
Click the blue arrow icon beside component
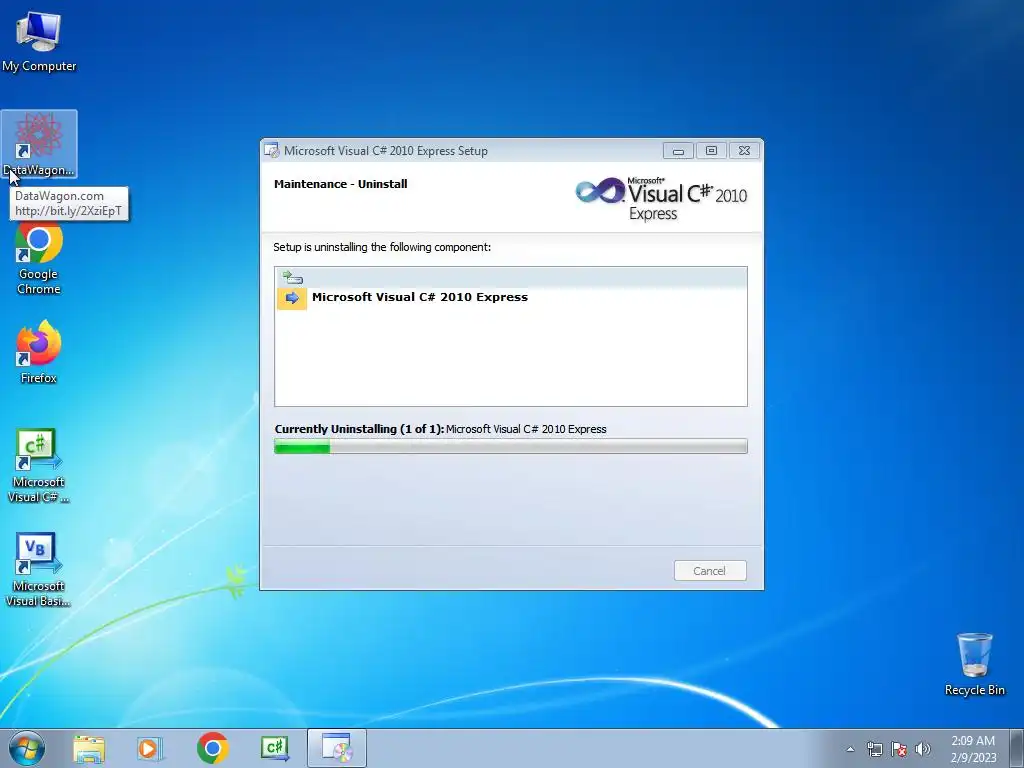(x=292, y=298)
